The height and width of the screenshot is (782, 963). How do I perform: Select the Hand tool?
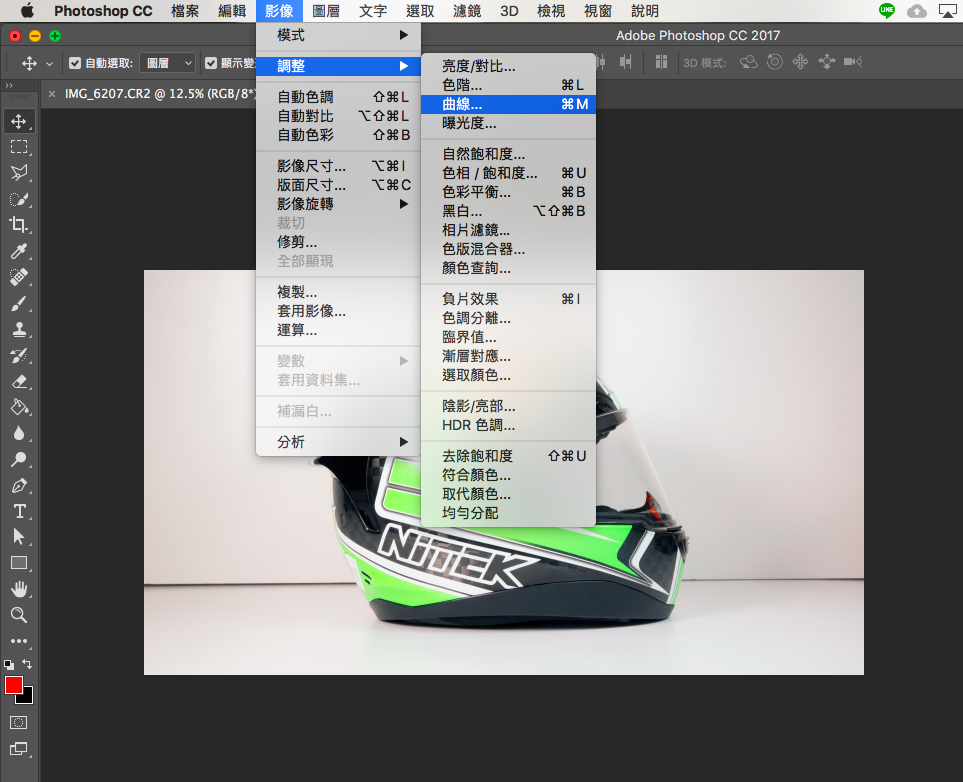coord(19,589)
